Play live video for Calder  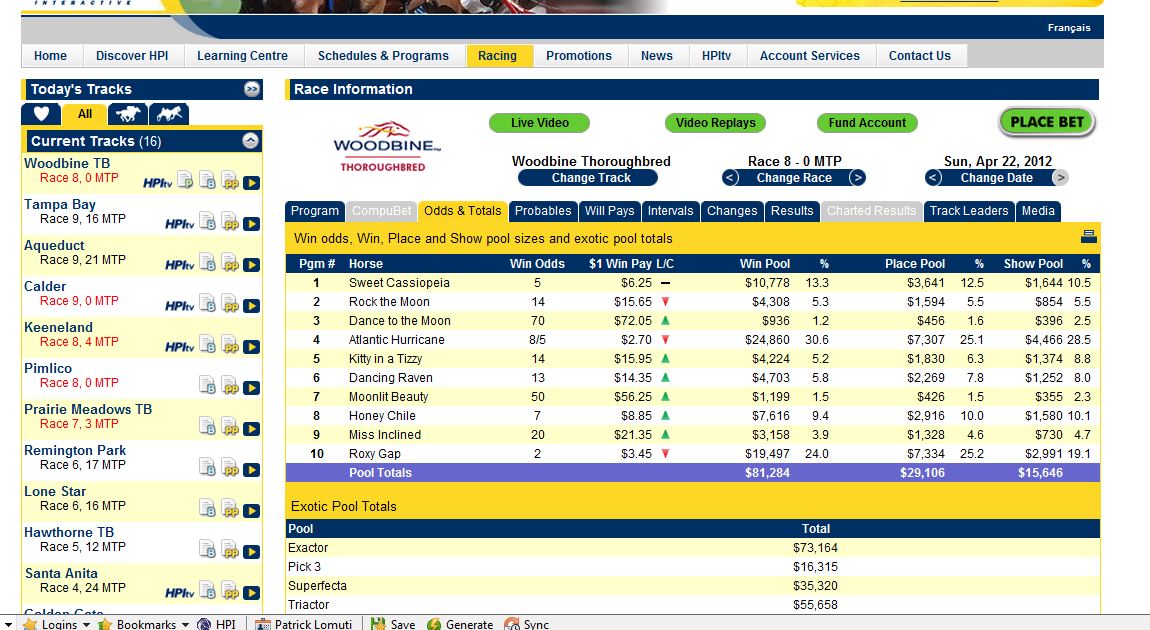(x=252, y=306)
